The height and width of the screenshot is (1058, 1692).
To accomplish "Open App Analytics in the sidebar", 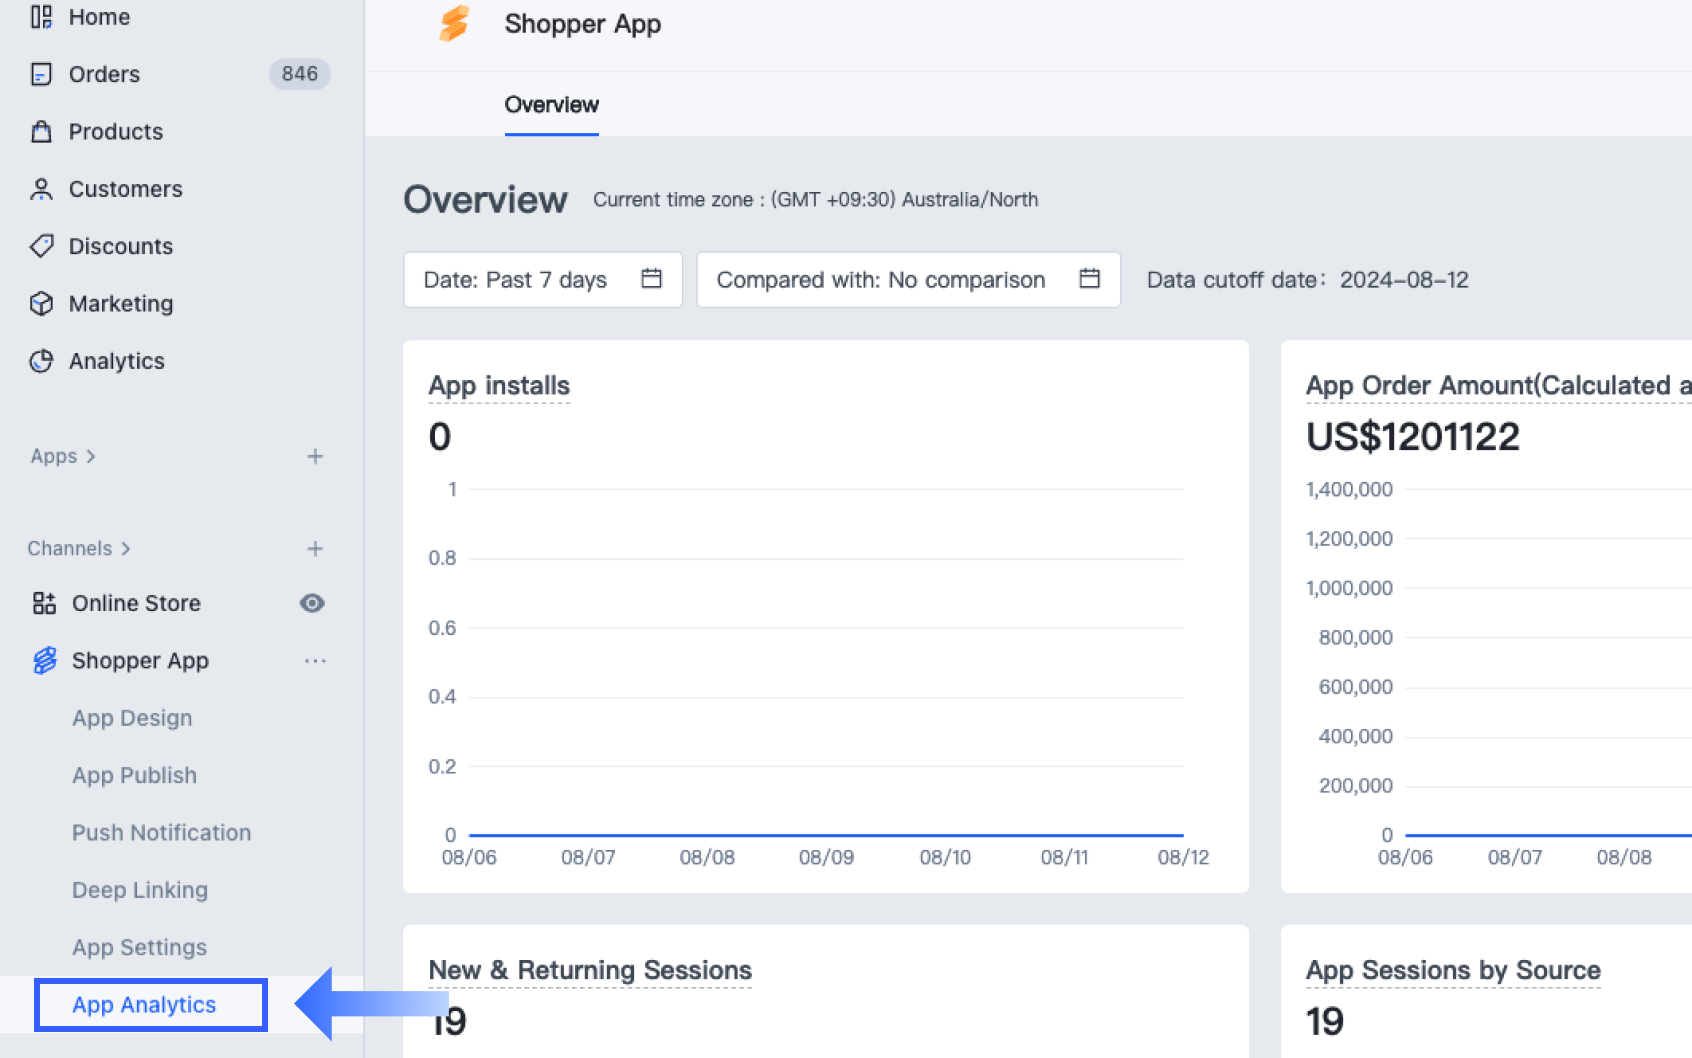I will (144, 1004).
